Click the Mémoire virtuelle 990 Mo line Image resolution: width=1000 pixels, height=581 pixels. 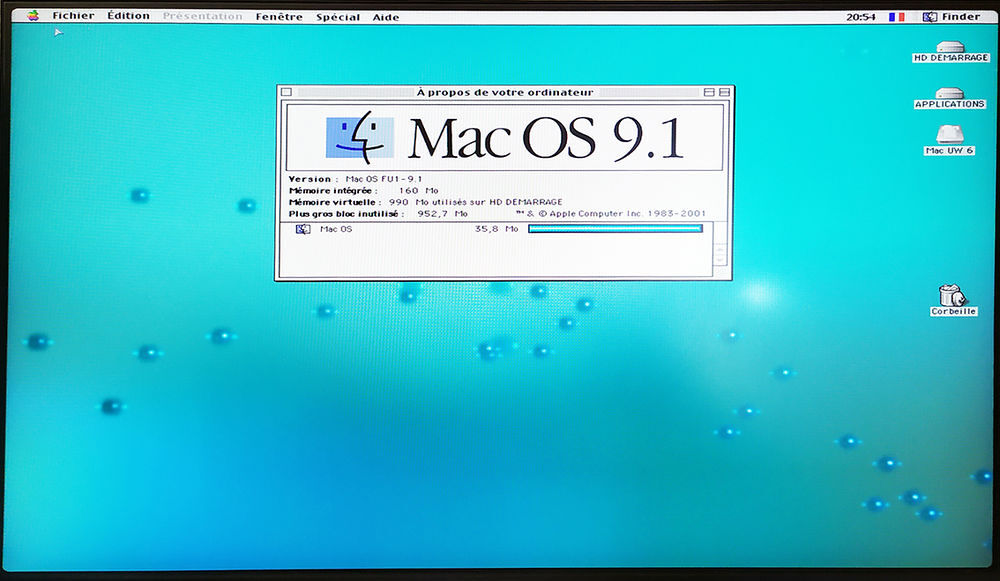coord(425,202)
